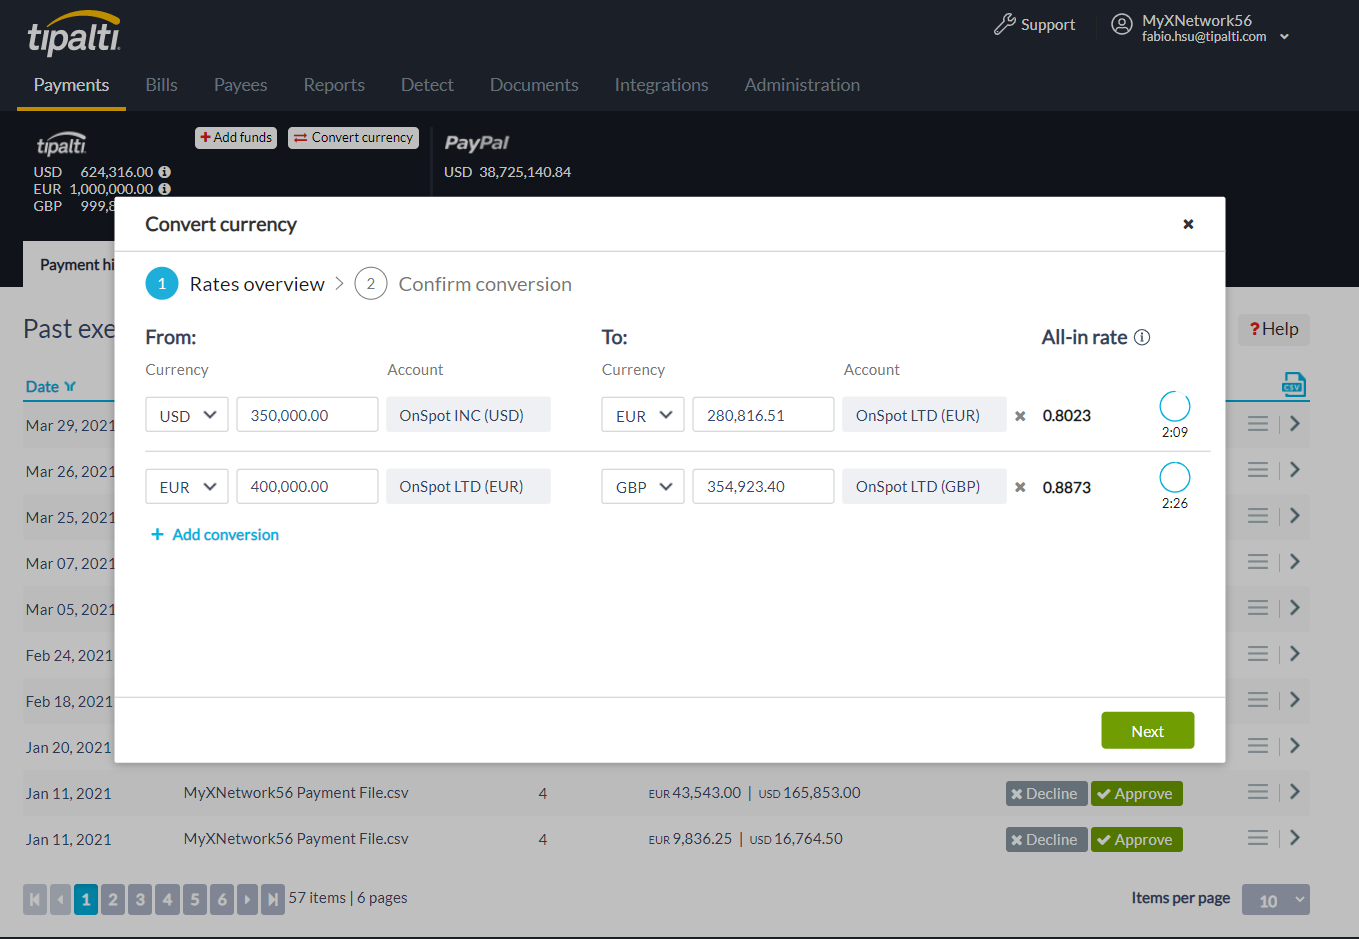The image size is (1359, 939).
Task: Open the Reports tab
Action: [x=334, y=85]
